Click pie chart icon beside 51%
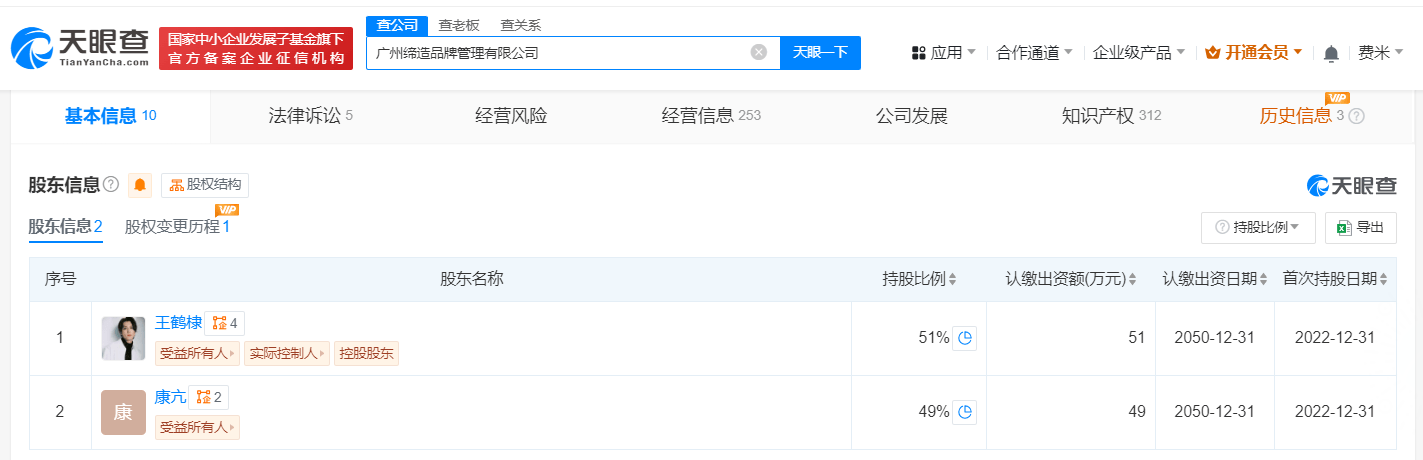1423x460 pixels. [964, 338]
